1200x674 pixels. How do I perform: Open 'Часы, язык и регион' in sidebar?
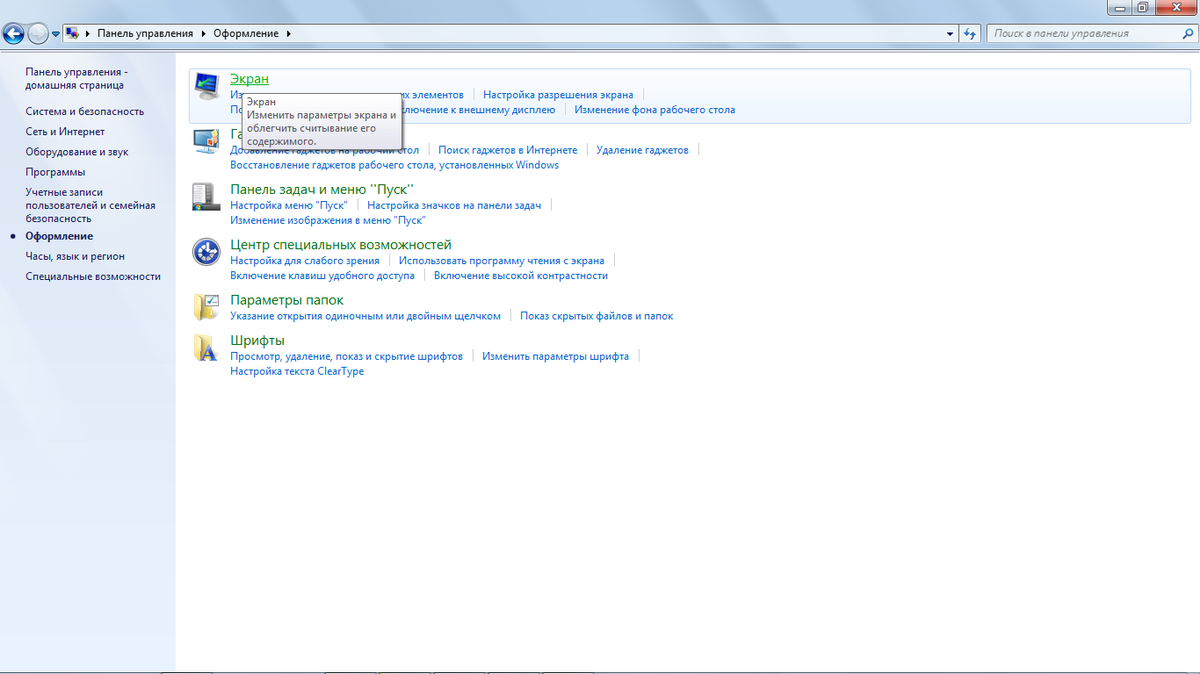point(75,256)
